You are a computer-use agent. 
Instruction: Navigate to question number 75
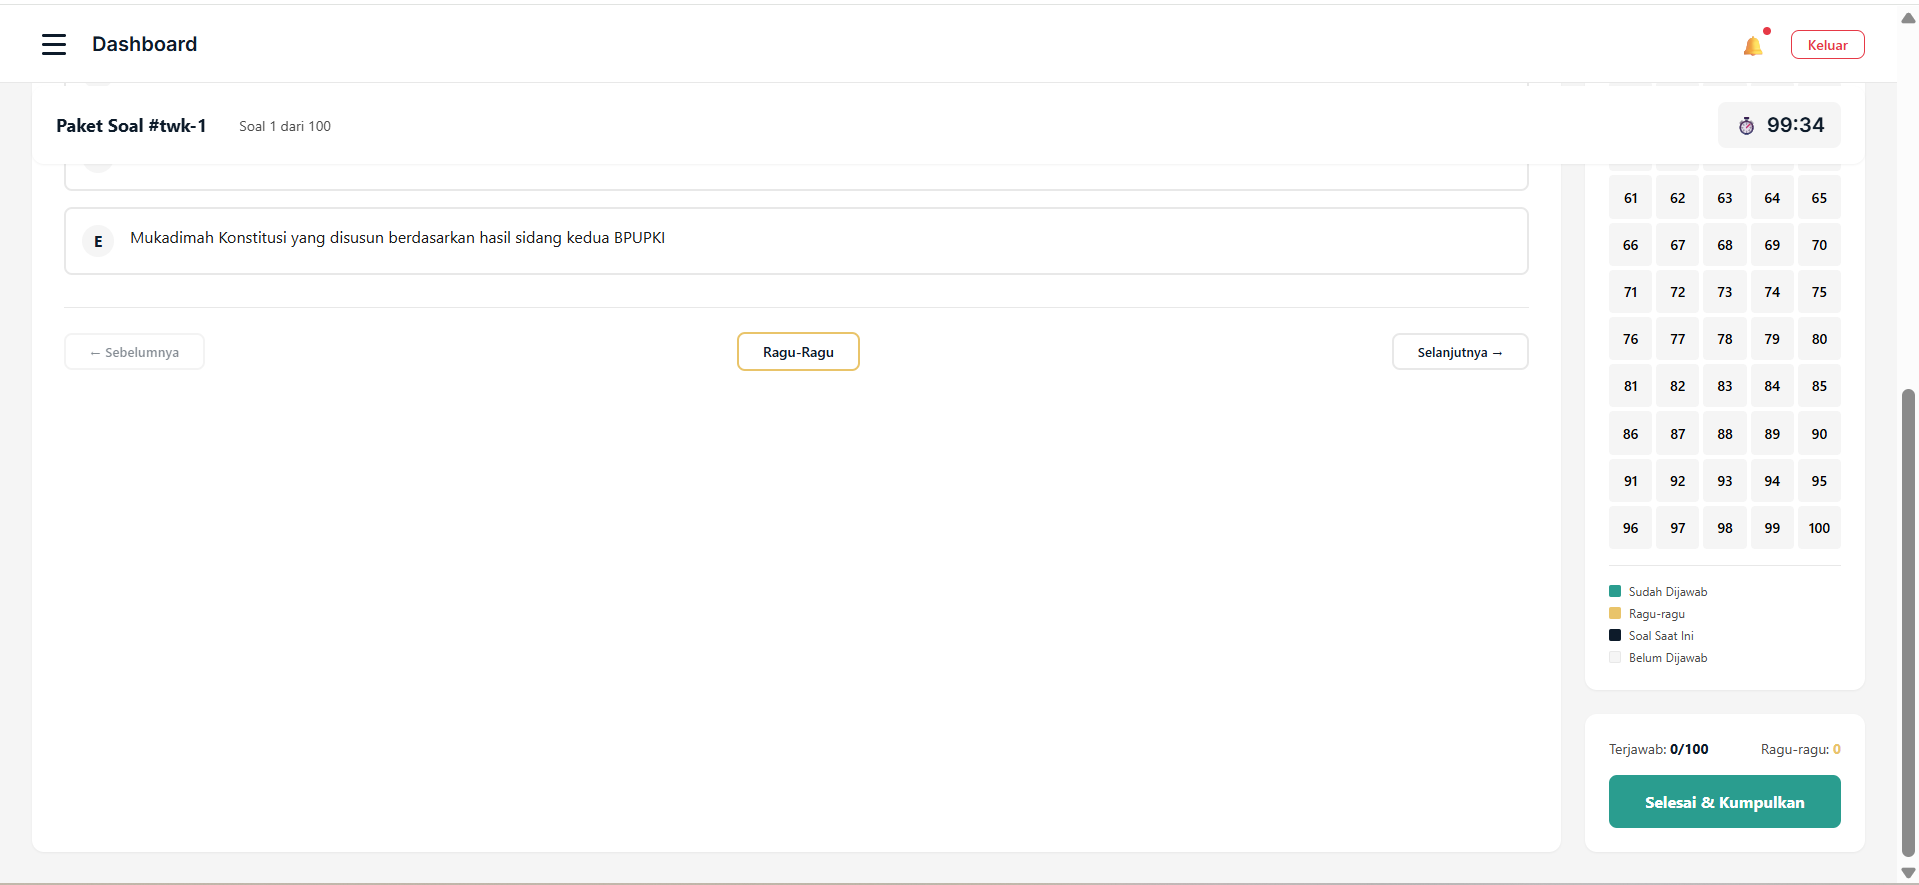(1819, 292)
